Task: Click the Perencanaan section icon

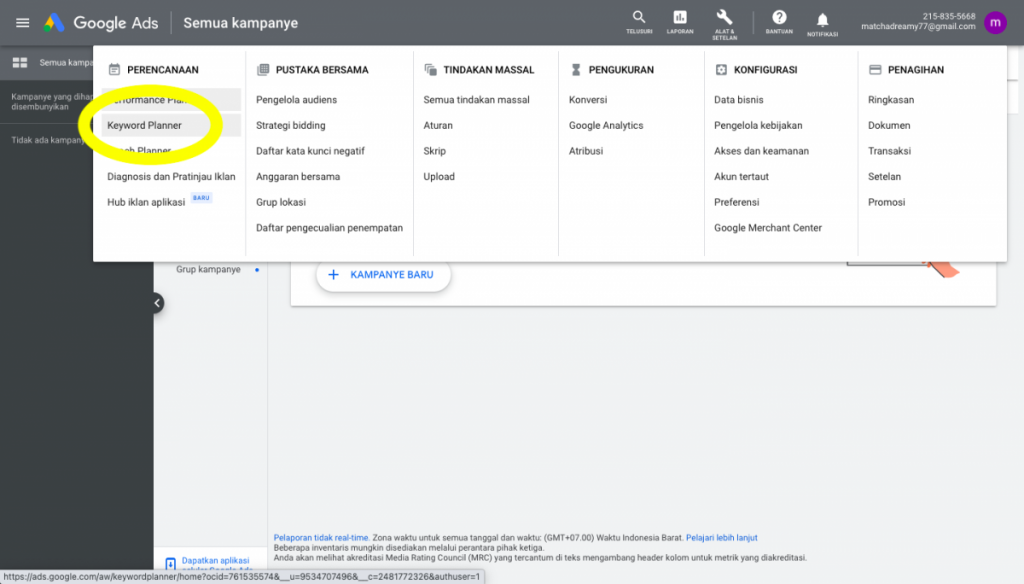Action: coord(116,69)
